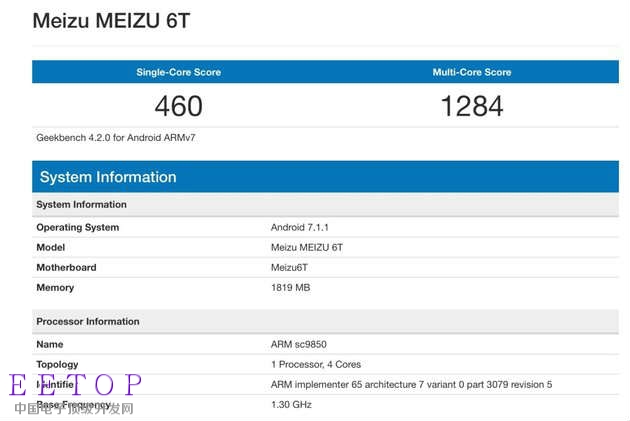Click the 1819 MB memory value

[290, 288]
